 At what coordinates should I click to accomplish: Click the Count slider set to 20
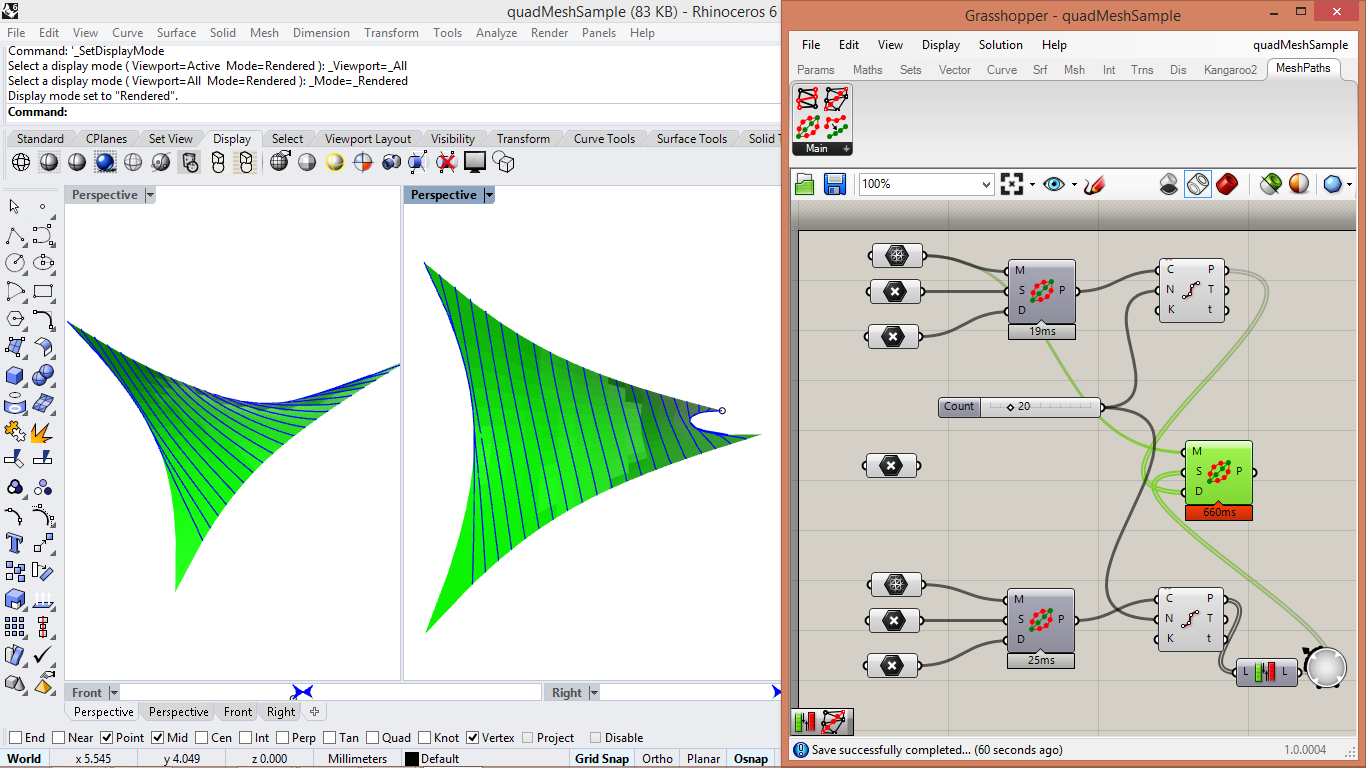pyautogui.click(x=1020, y=407)
